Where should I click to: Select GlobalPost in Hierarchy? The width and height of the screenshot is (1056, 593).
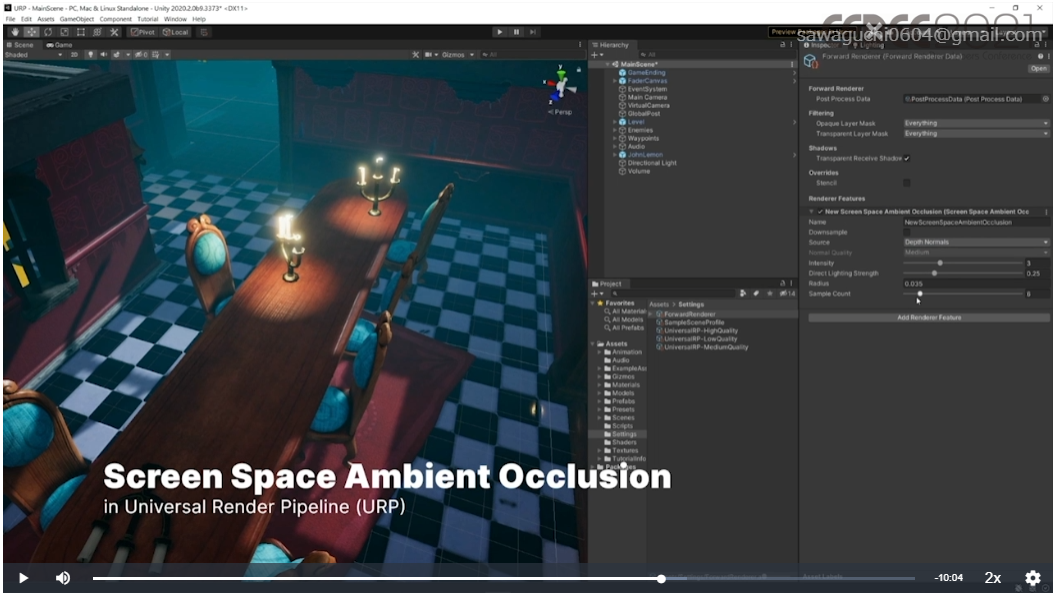643,114
